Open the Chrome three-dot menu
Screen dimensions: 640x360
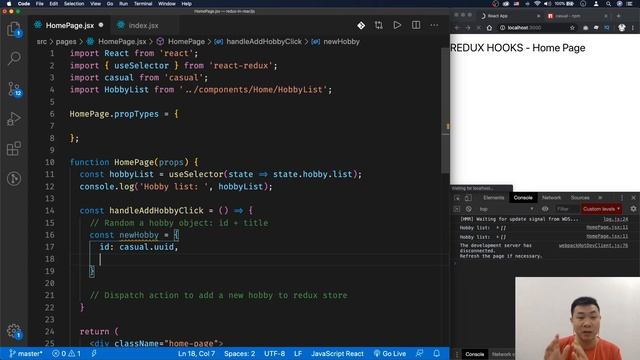click(633, 28)
